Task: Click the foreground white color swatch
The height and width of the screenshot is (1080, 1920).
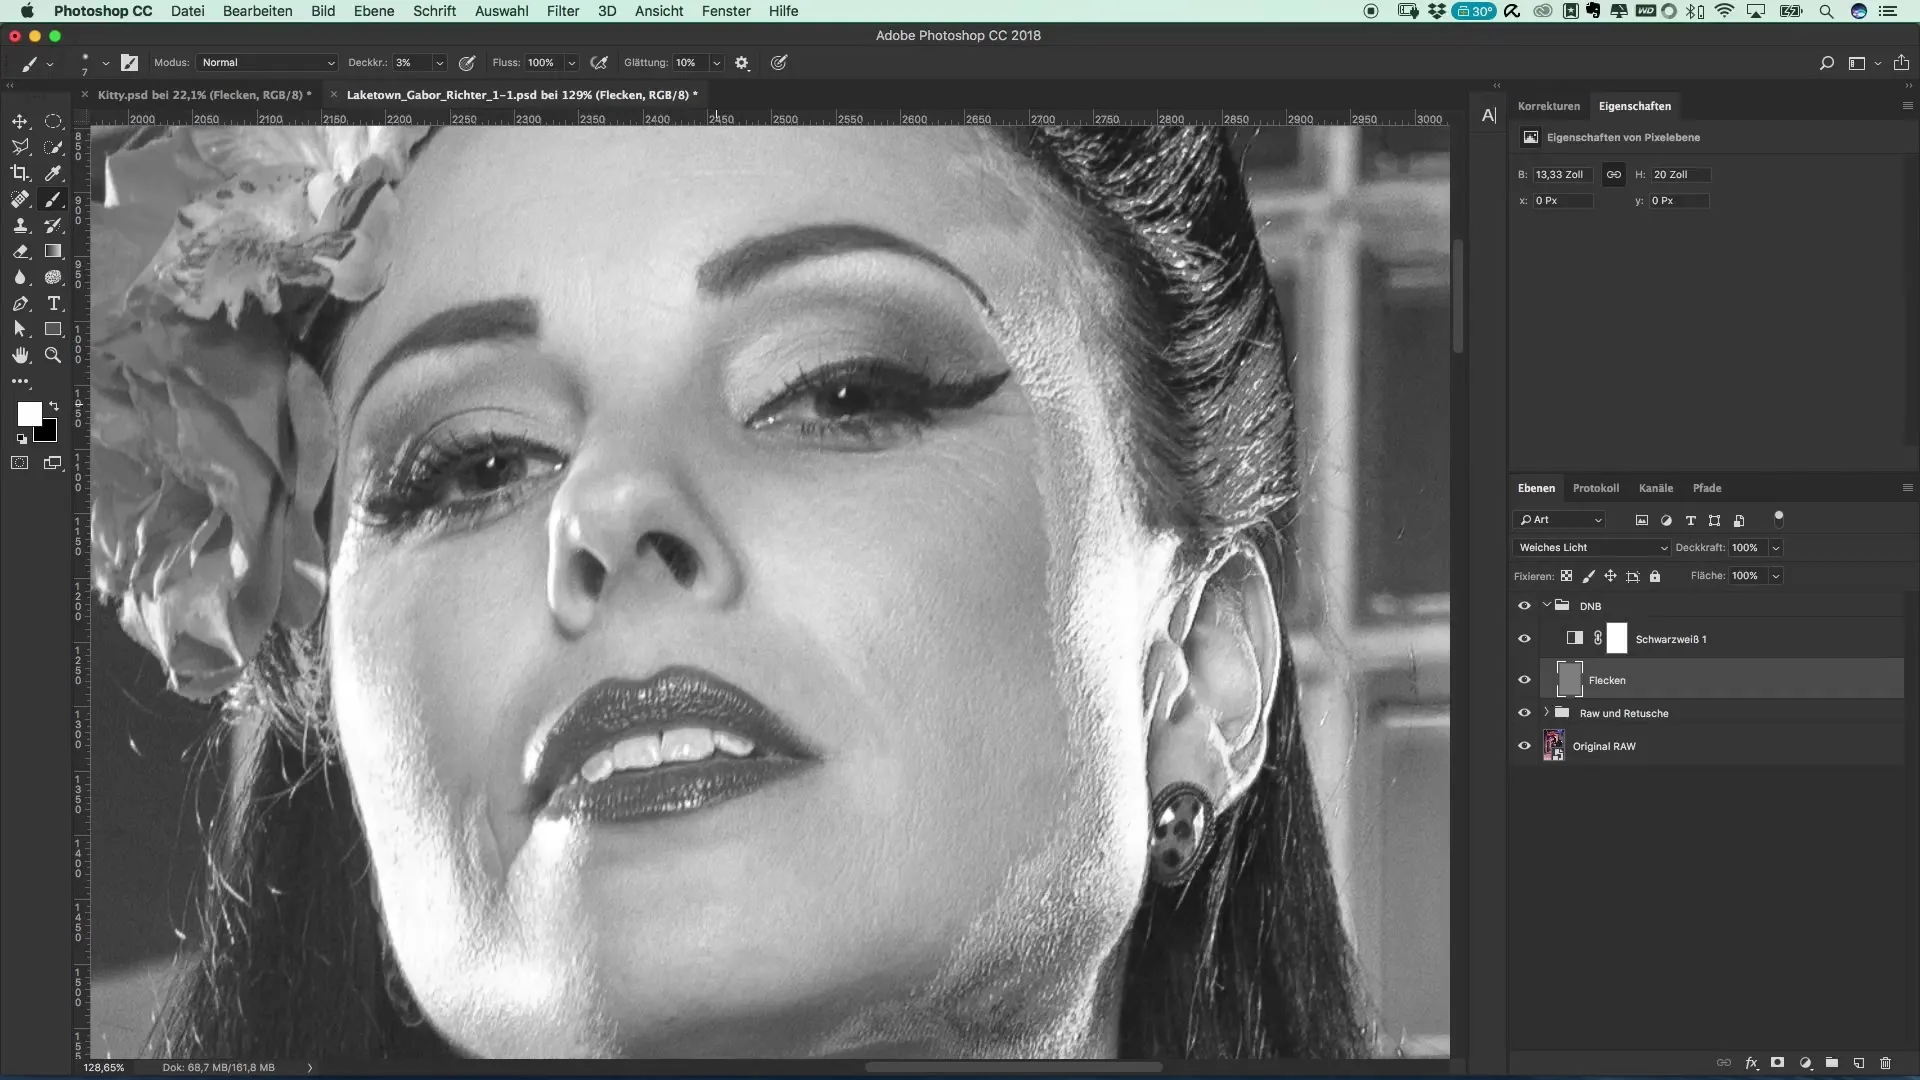Action: [28, 412]
